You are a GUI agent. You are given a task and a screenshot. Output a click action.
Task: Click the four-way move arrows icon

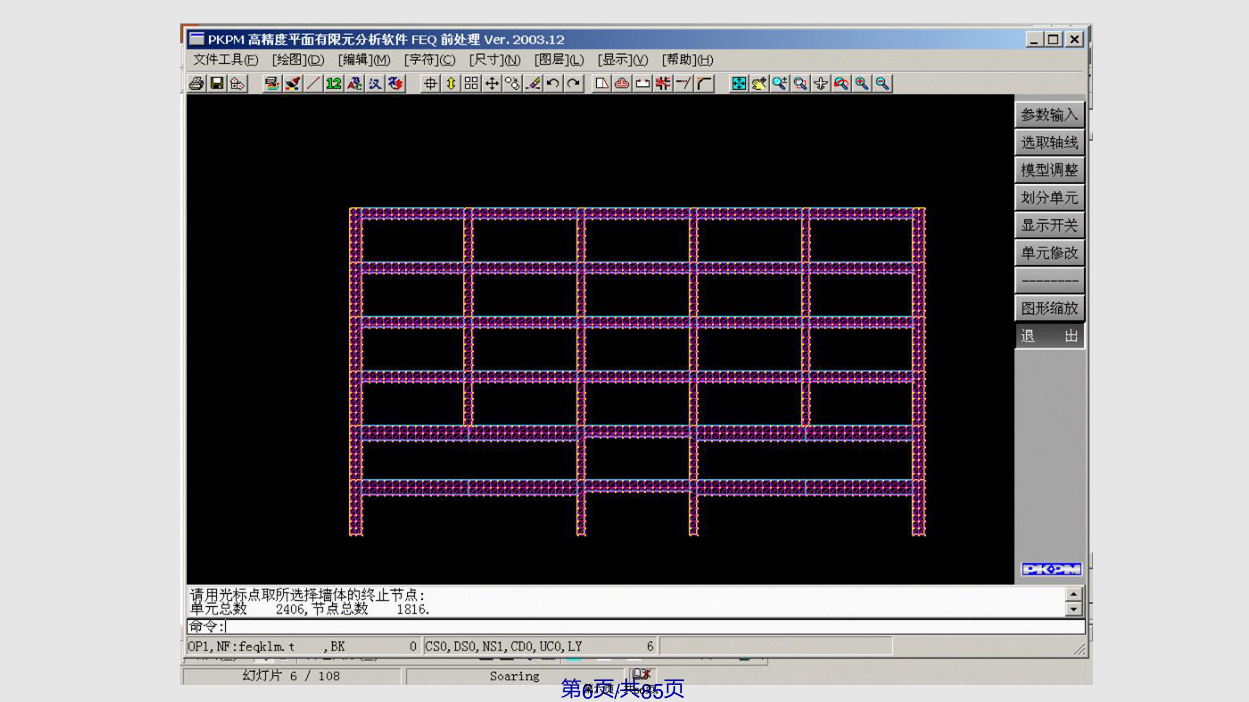(492, 84)
